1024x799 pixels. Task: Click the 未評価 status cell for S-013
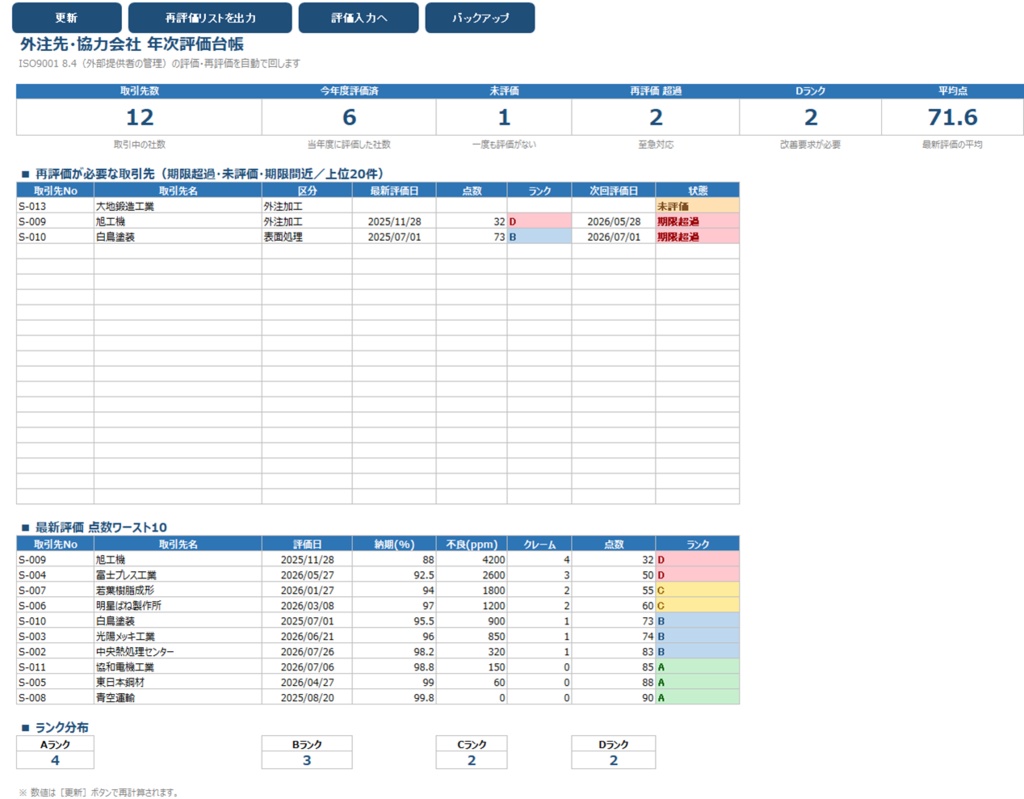[697, 206]
